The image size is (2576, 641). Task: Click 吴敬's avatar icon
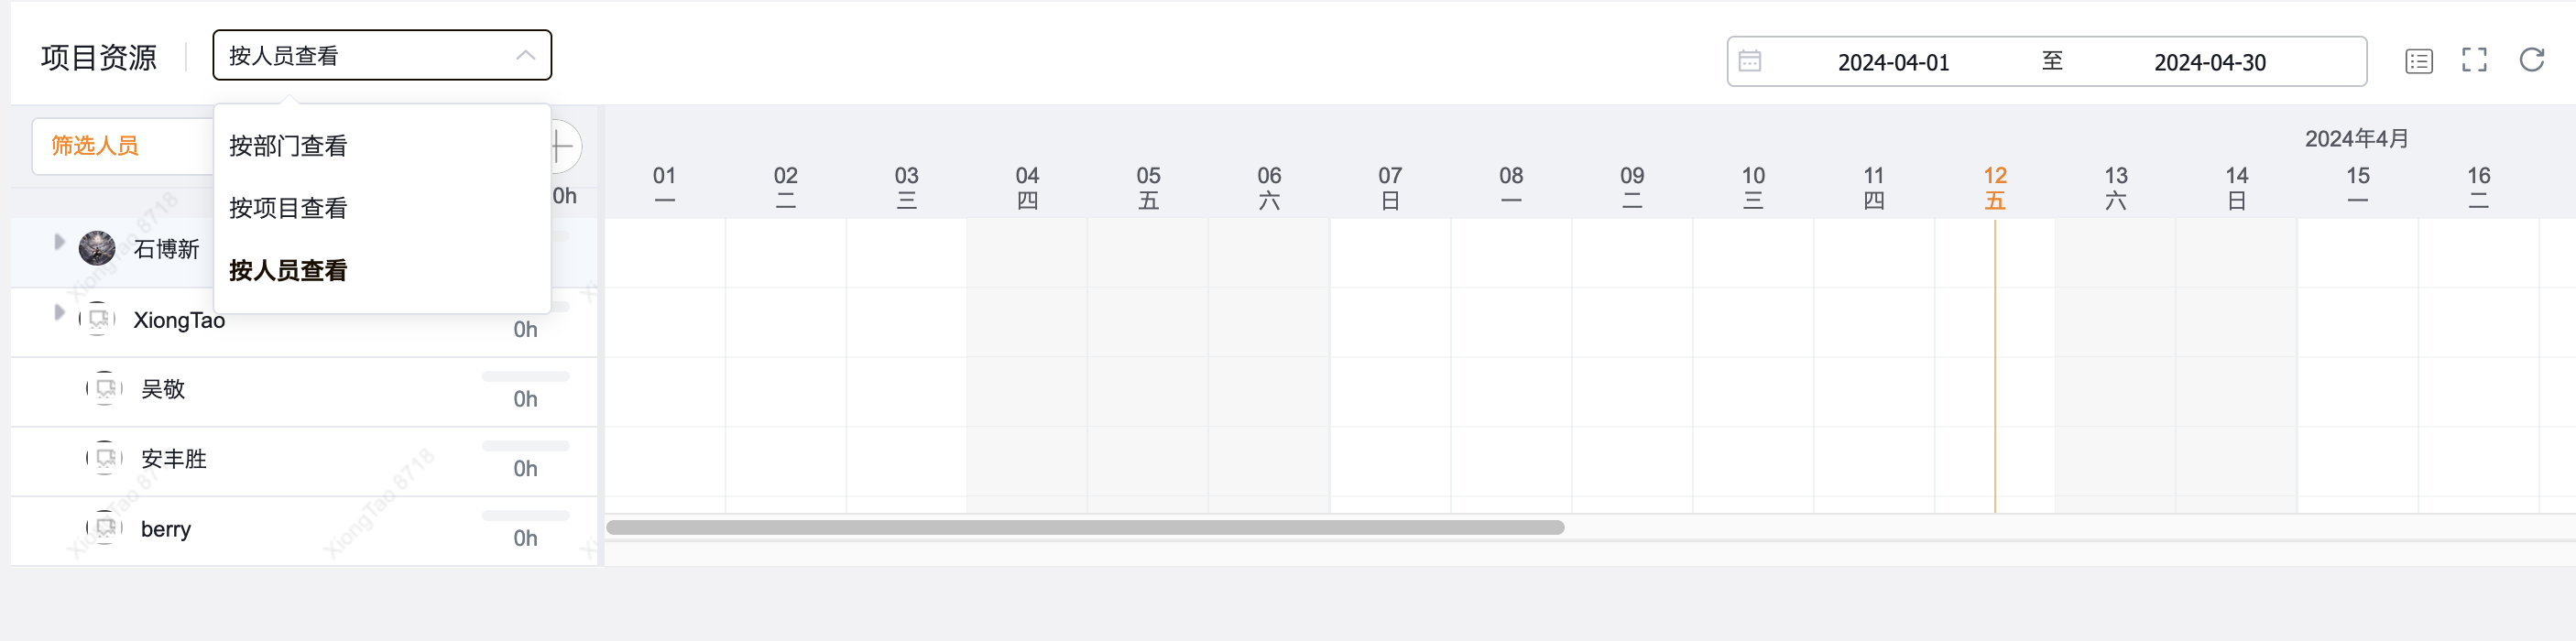[x=105, y=388]
